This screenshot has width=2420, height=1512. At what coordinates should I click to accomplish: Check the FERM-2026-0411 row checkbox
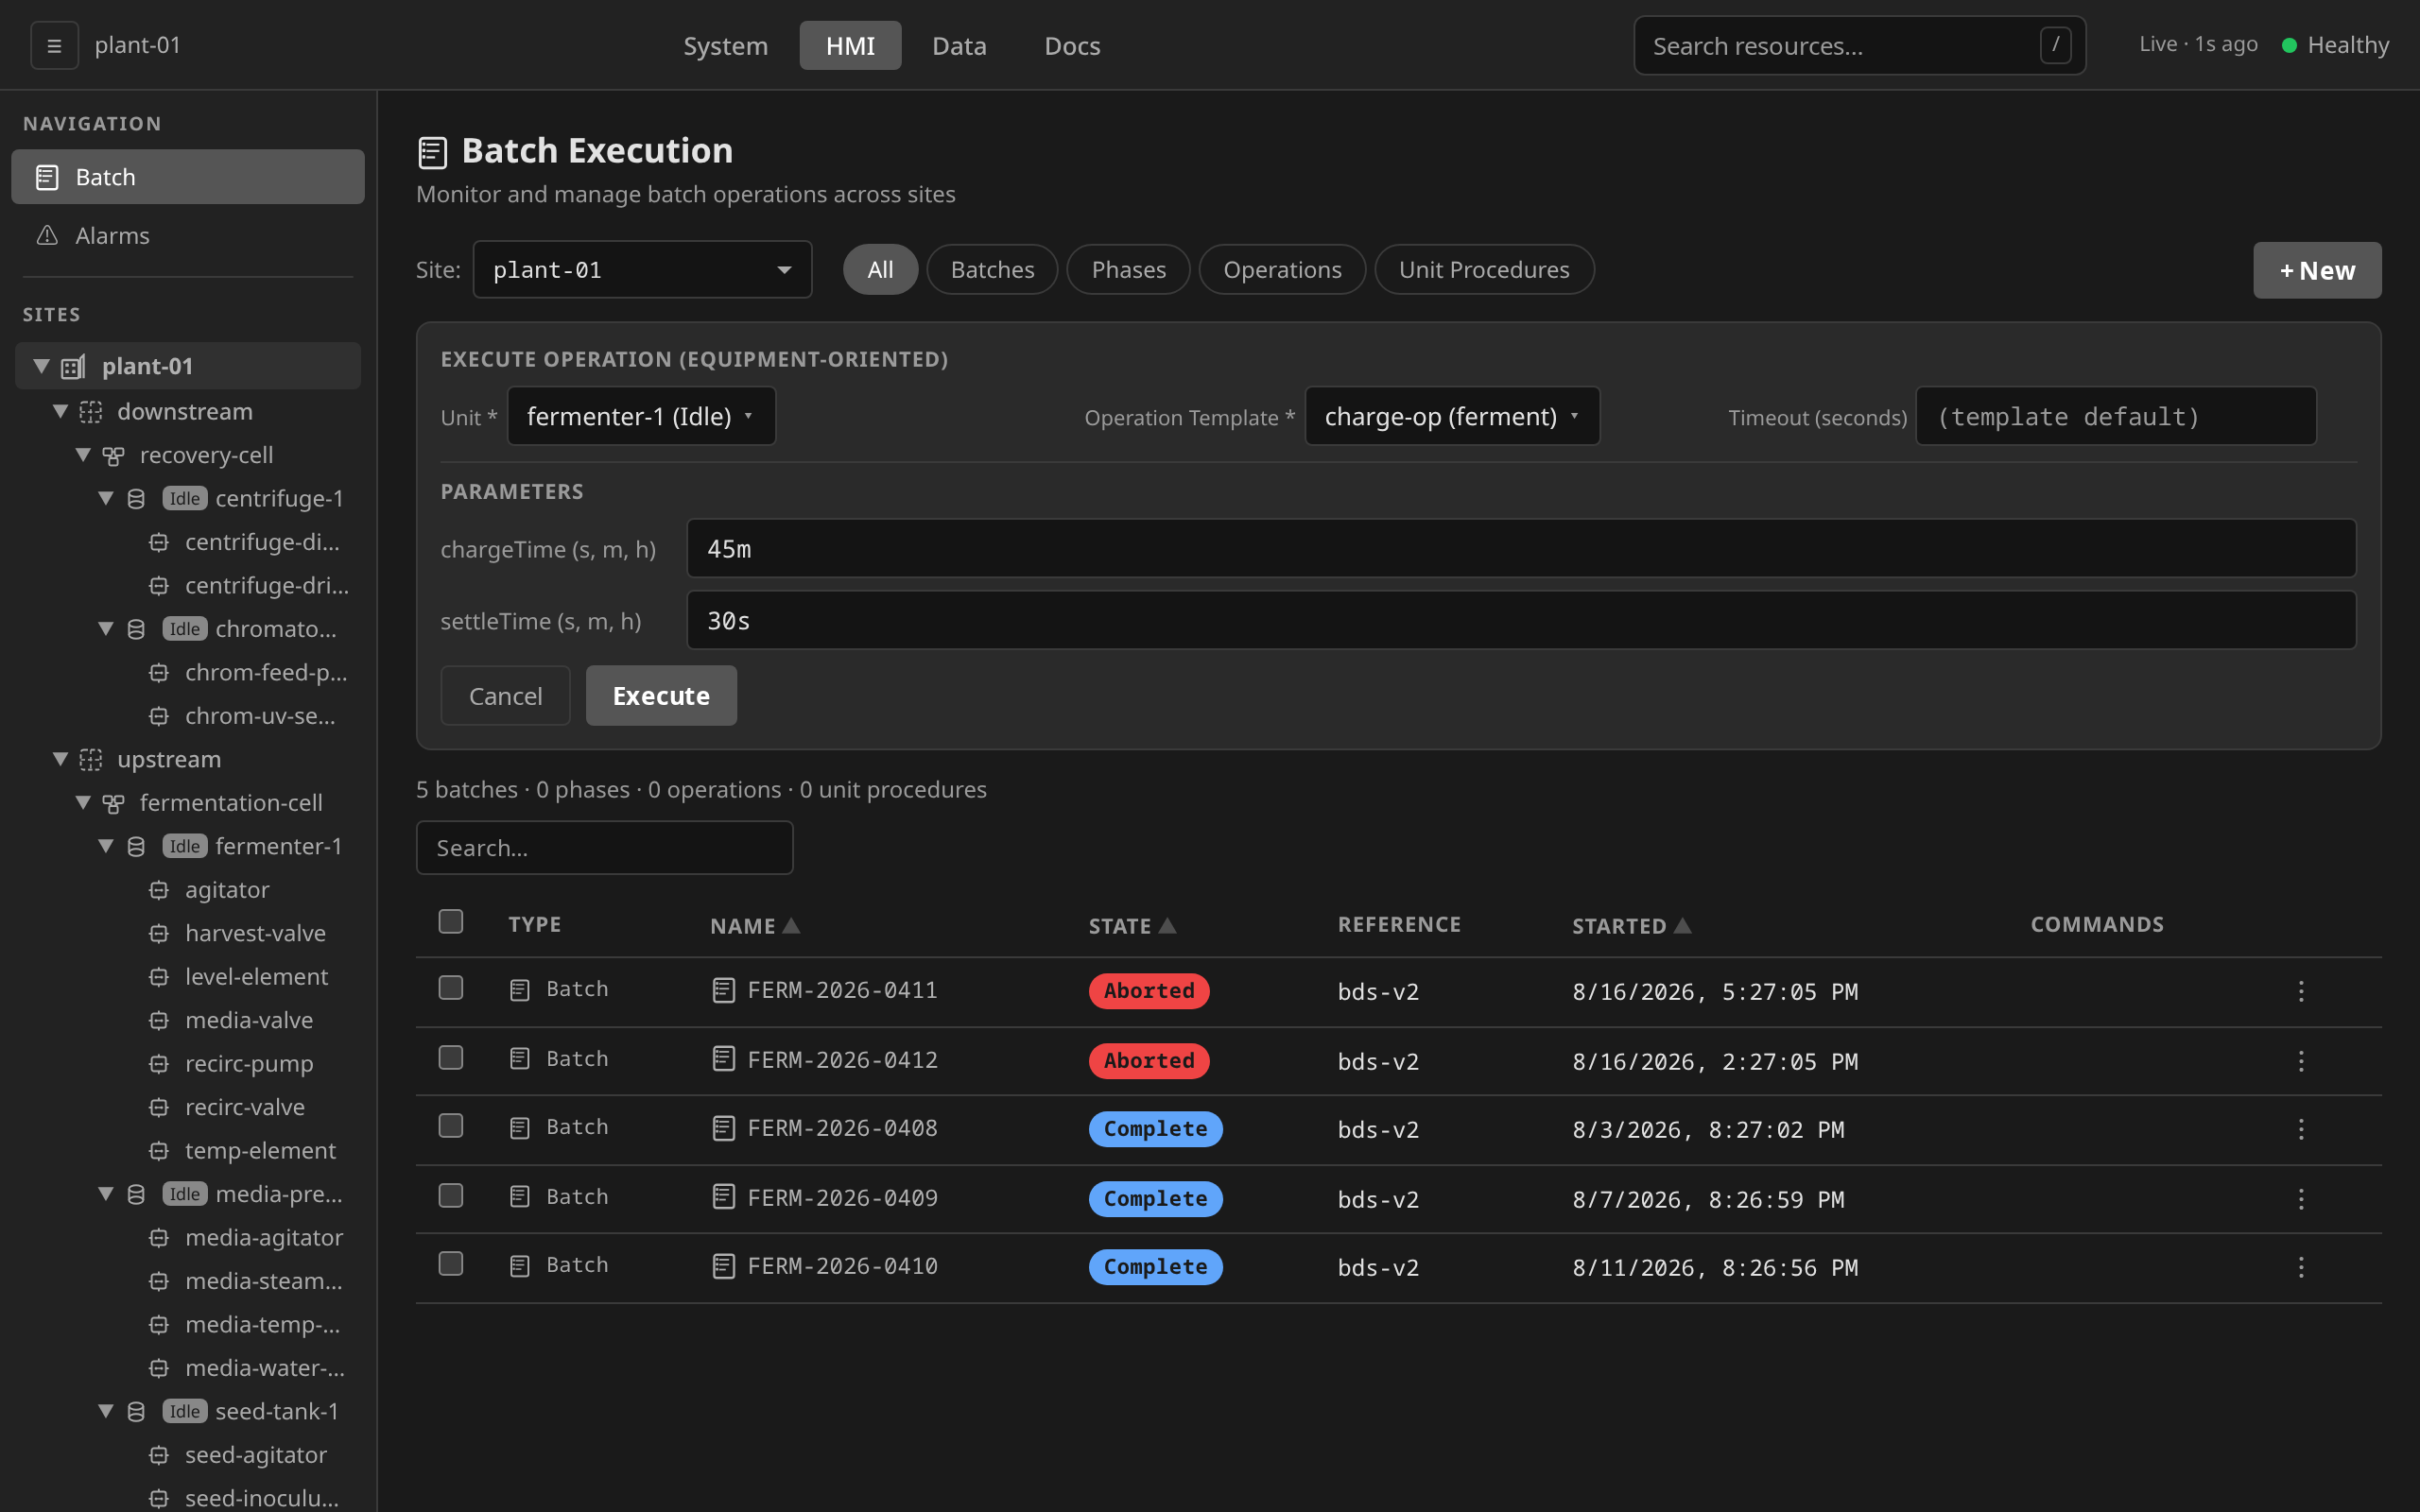click(x=451, y=988)
